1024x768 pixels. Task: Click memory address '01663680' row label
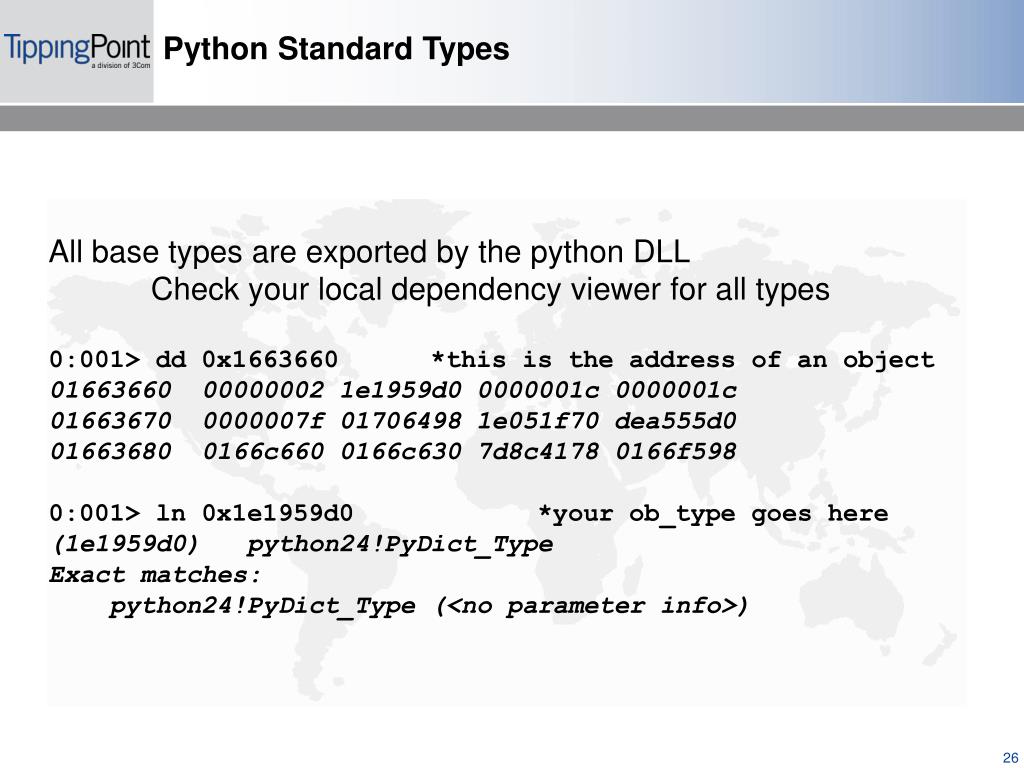(x=110, y=452)
